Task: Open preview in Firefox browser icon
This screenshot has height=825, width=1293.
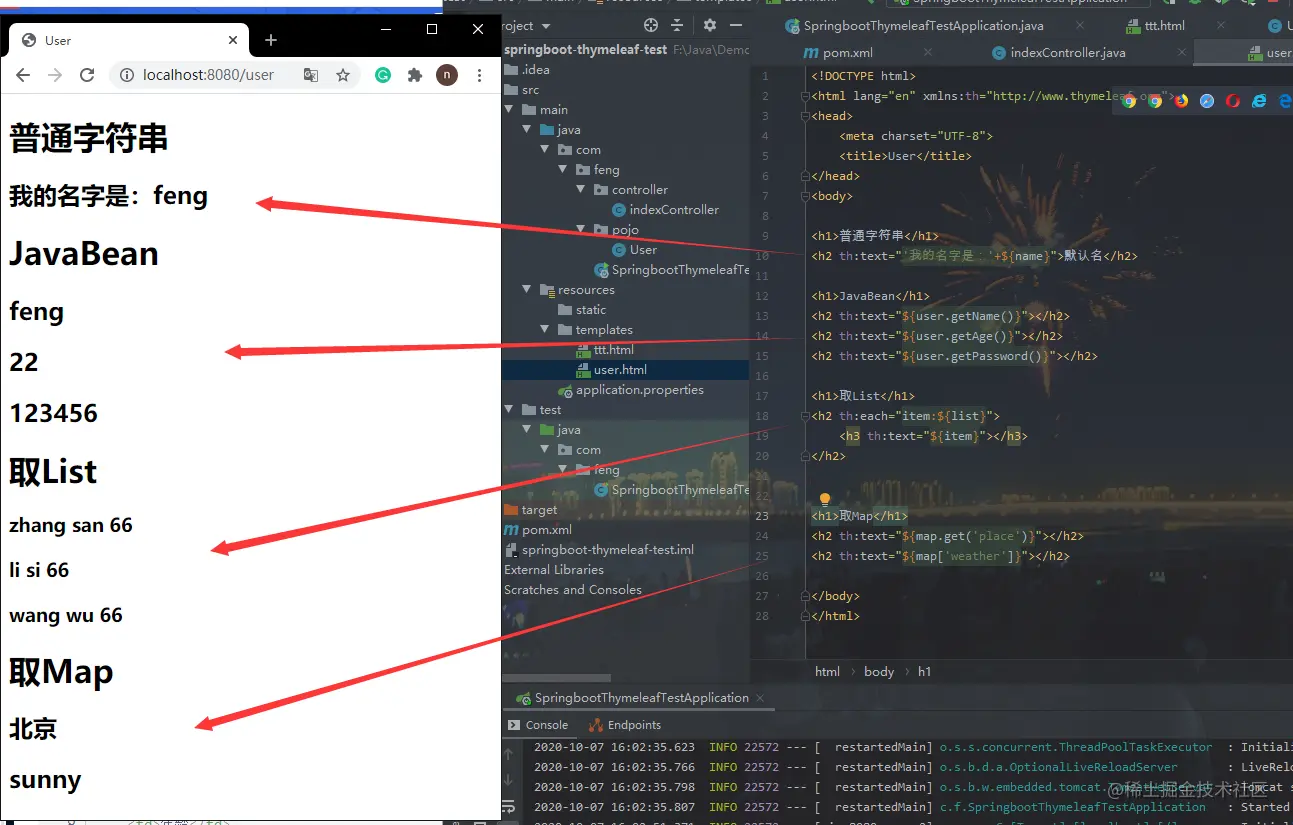Action: 1181,100
